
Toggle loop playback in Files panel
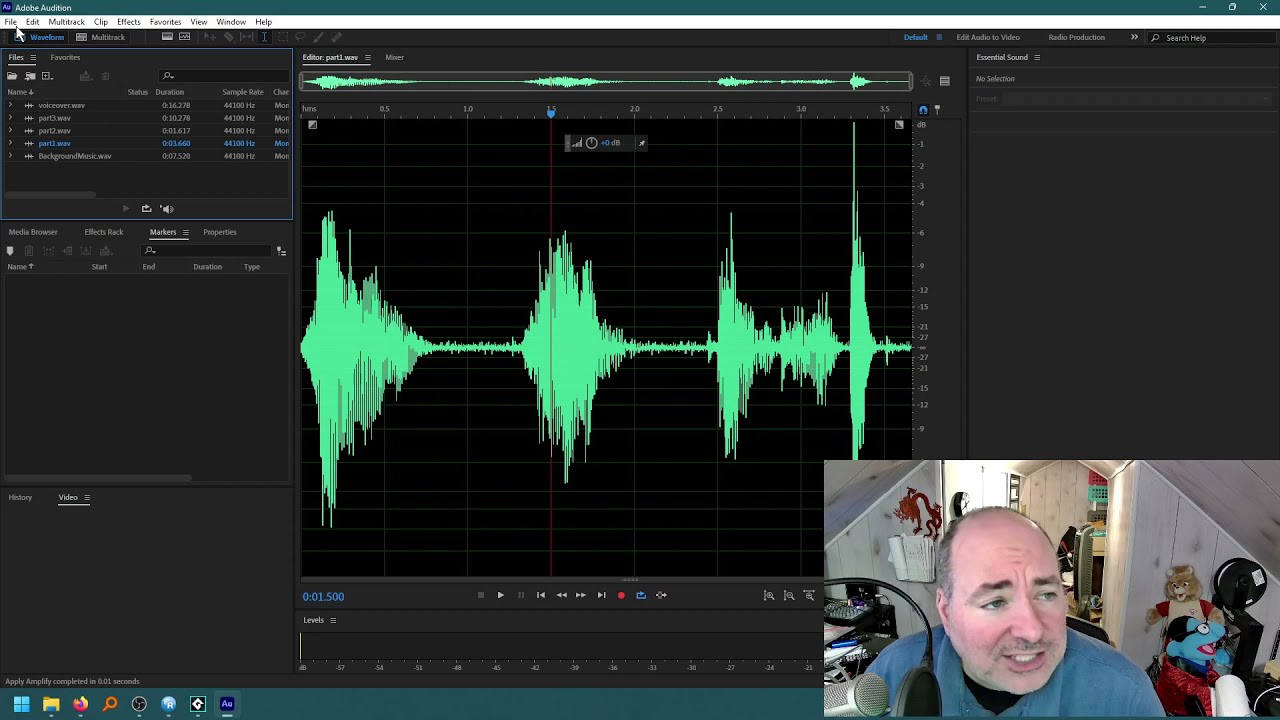[x=146, y=209]
